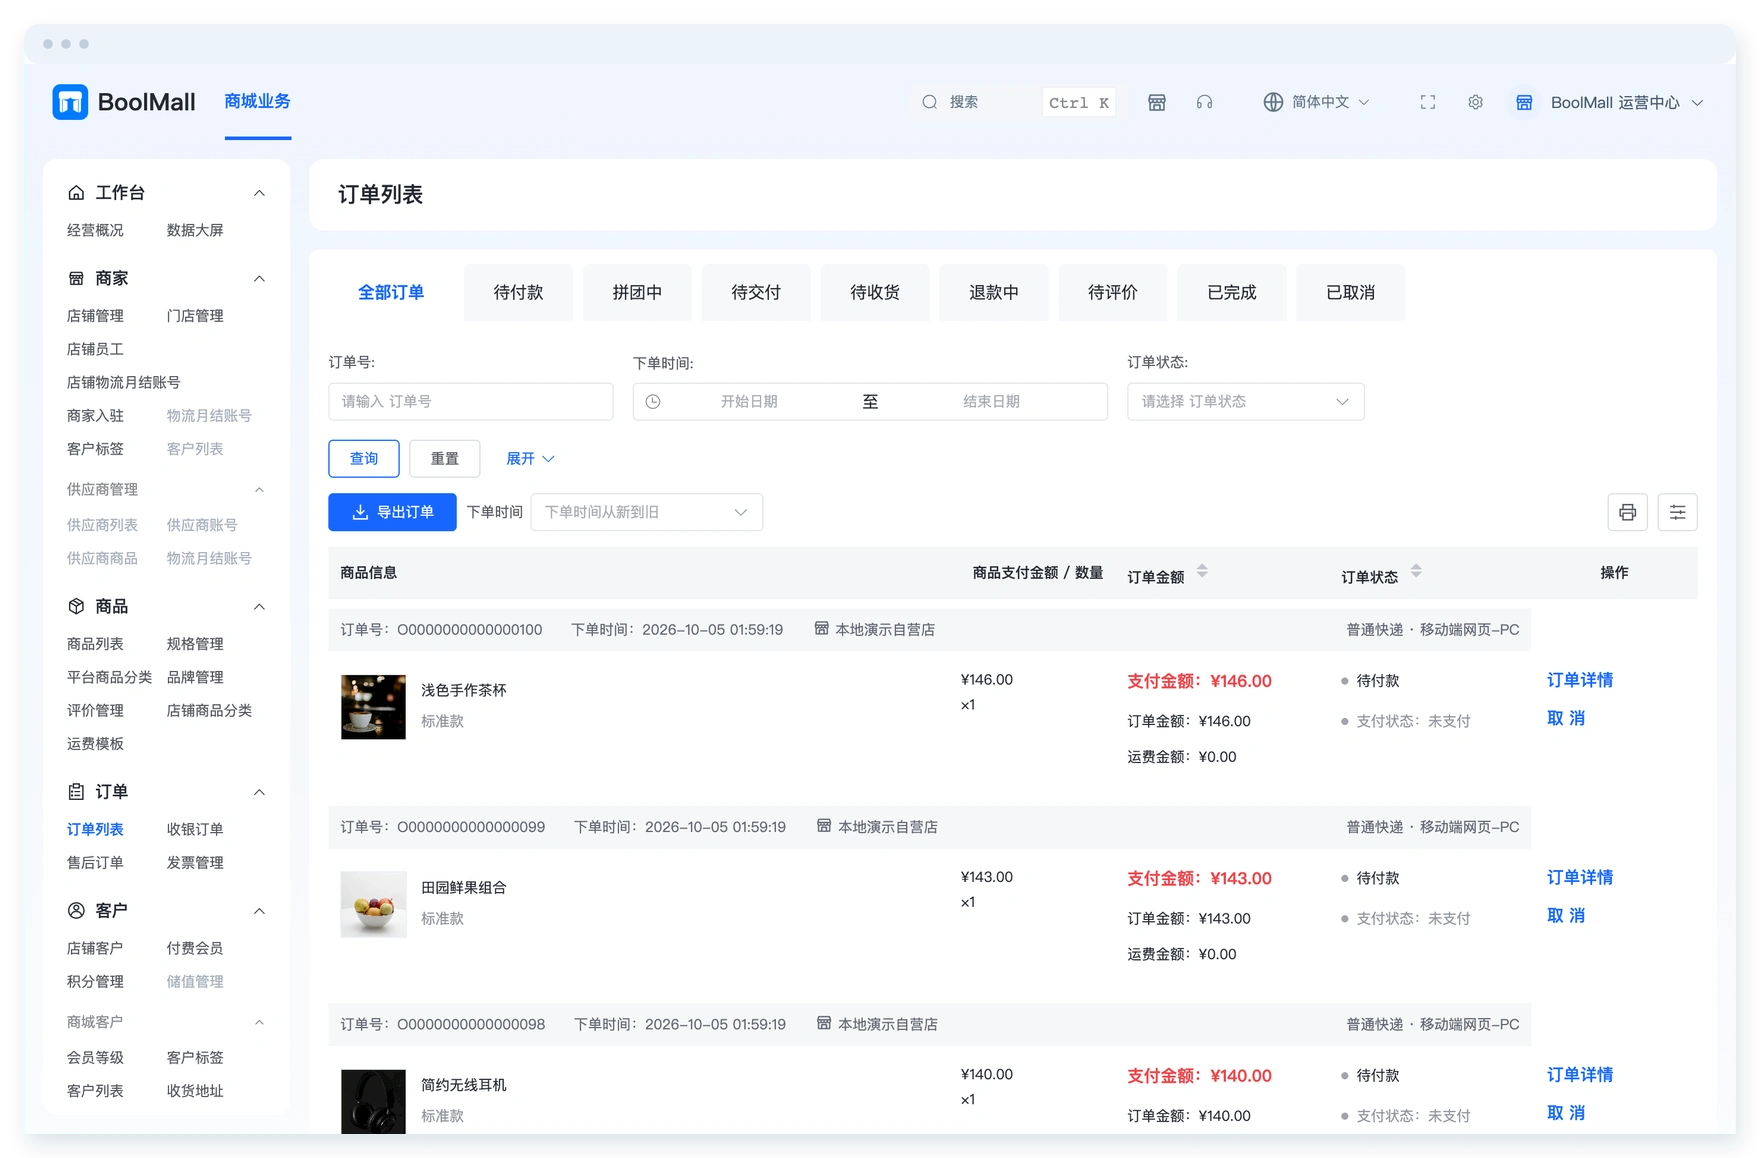
Task: Click the BoolMall logo icon
Action: (x=70, y=102)
